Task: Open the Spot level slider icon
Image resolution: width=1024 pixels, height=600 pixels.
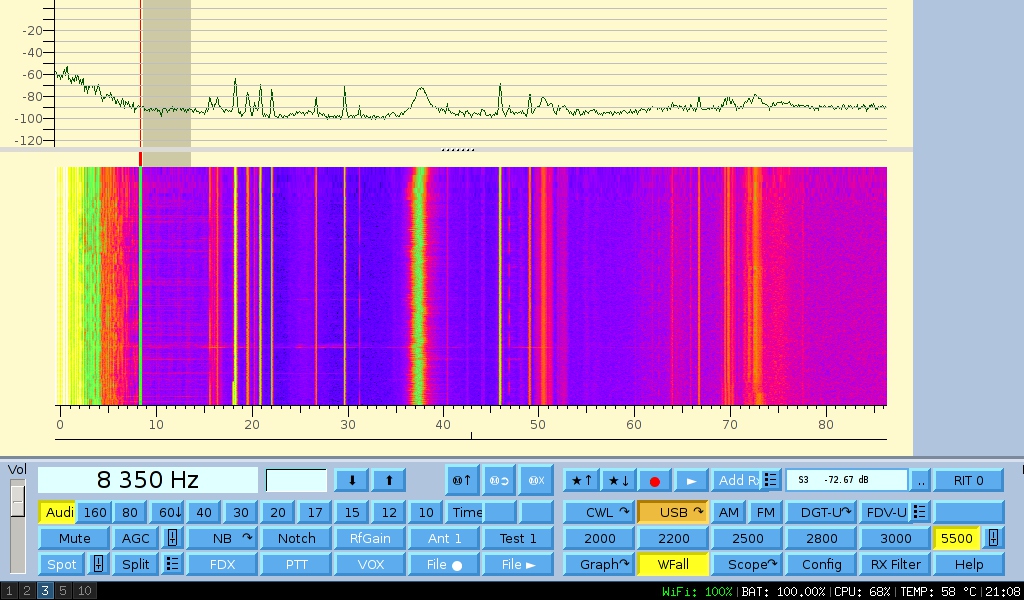Action: pos(99,564)
